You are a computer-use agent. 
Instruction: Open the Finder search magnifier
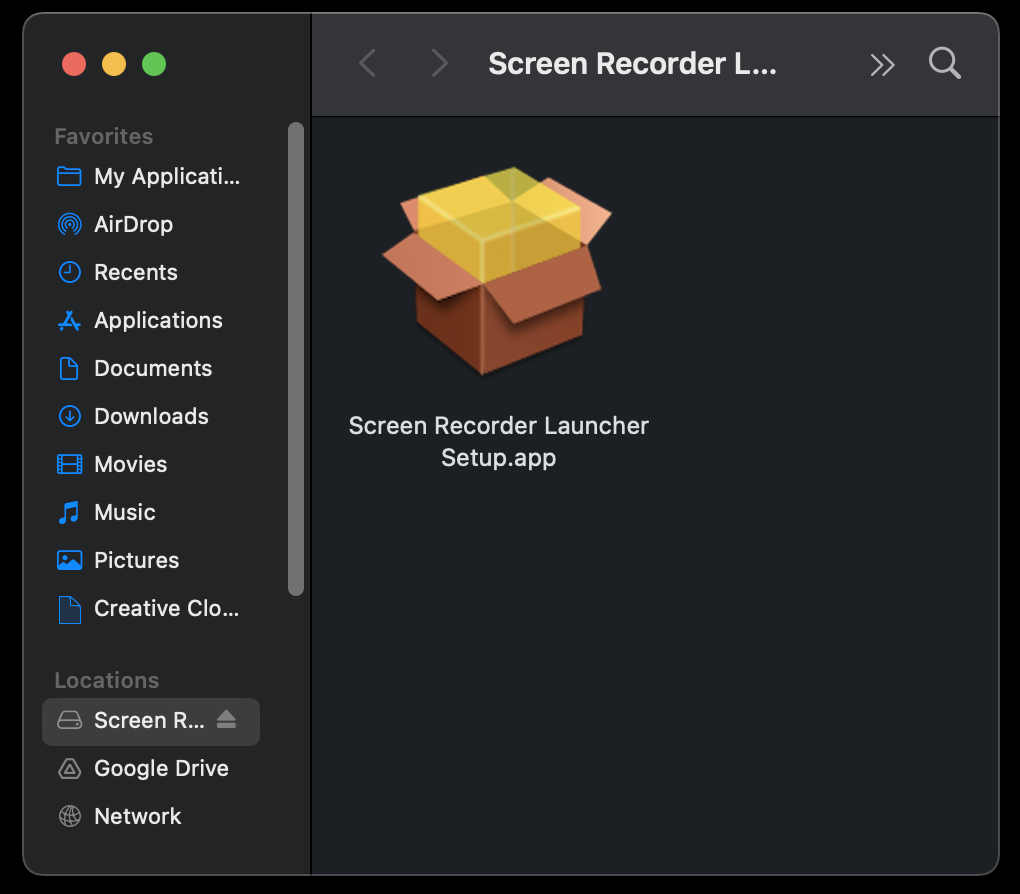tap(944, 64)
